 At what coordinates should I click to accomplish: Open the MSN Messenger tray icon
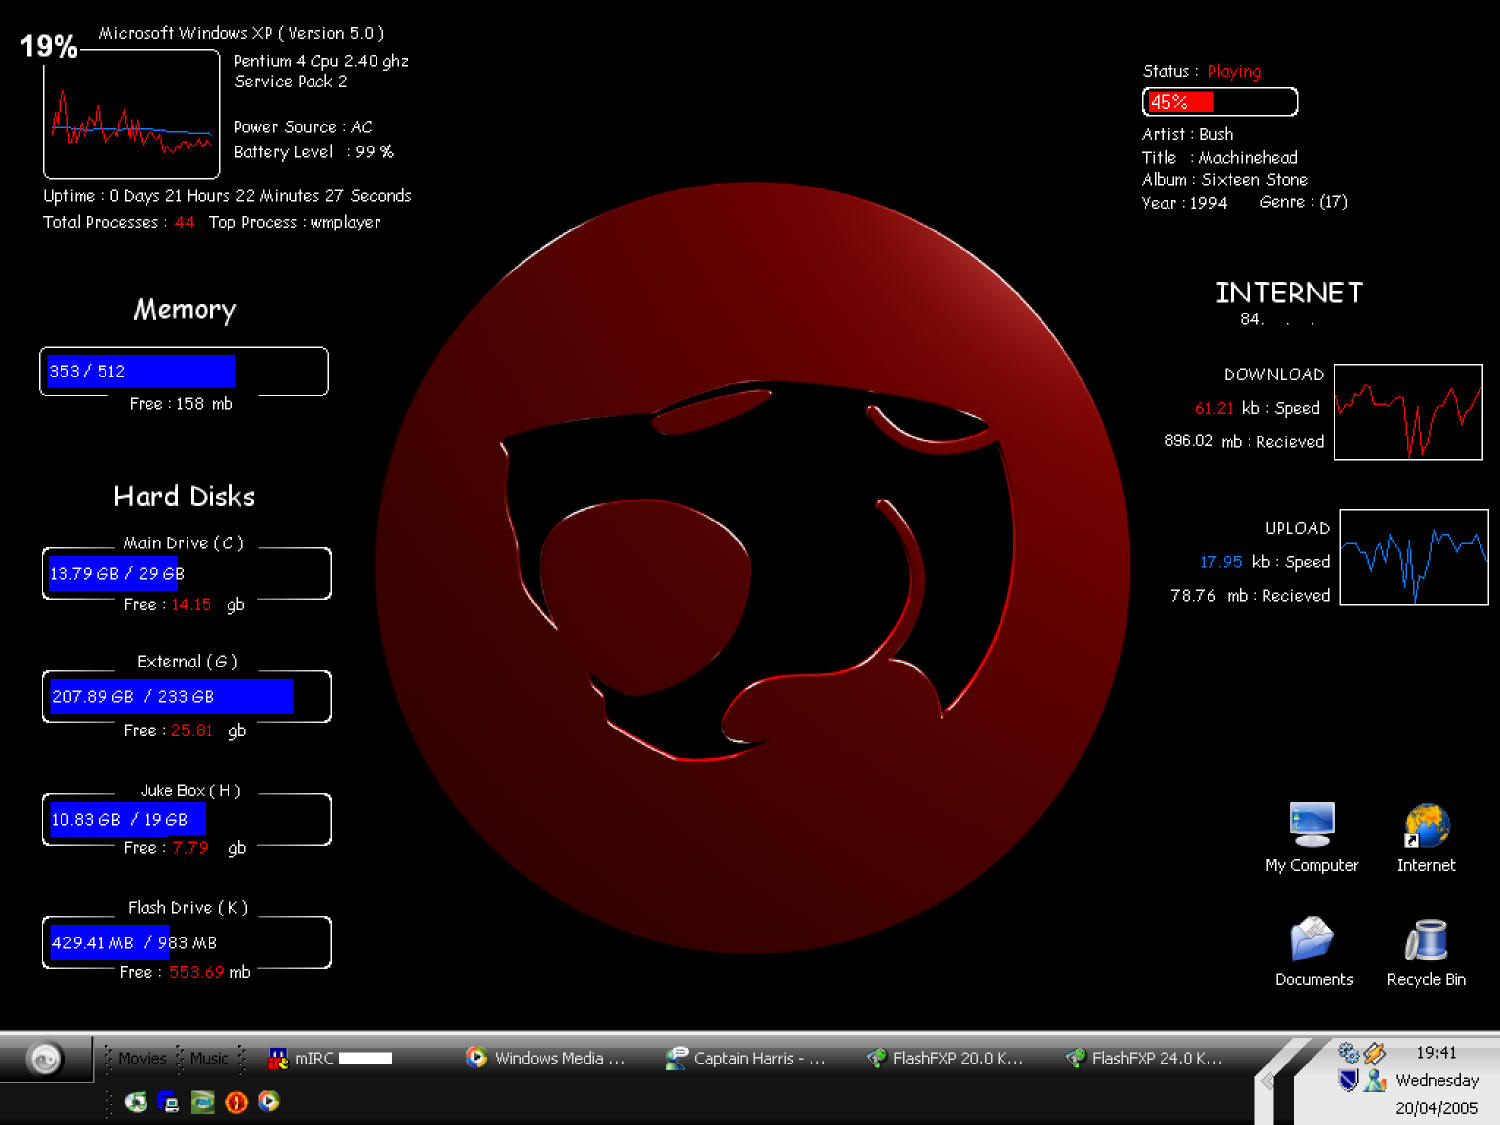click(1375, 1080)
